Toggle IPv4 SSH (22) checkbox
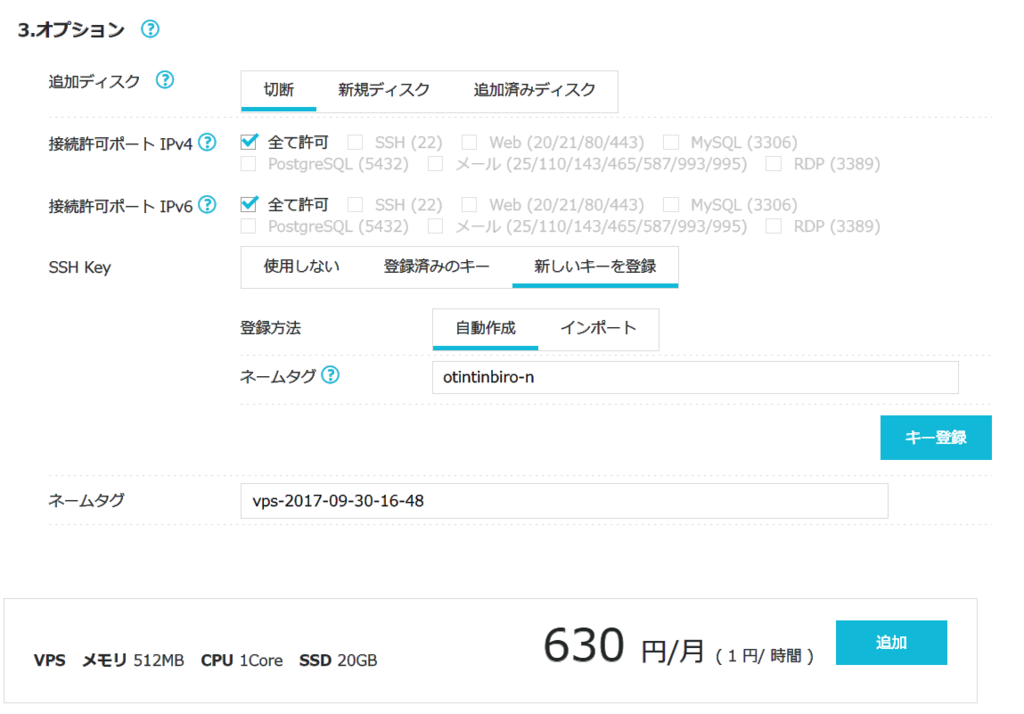 [x=355, y=142]
